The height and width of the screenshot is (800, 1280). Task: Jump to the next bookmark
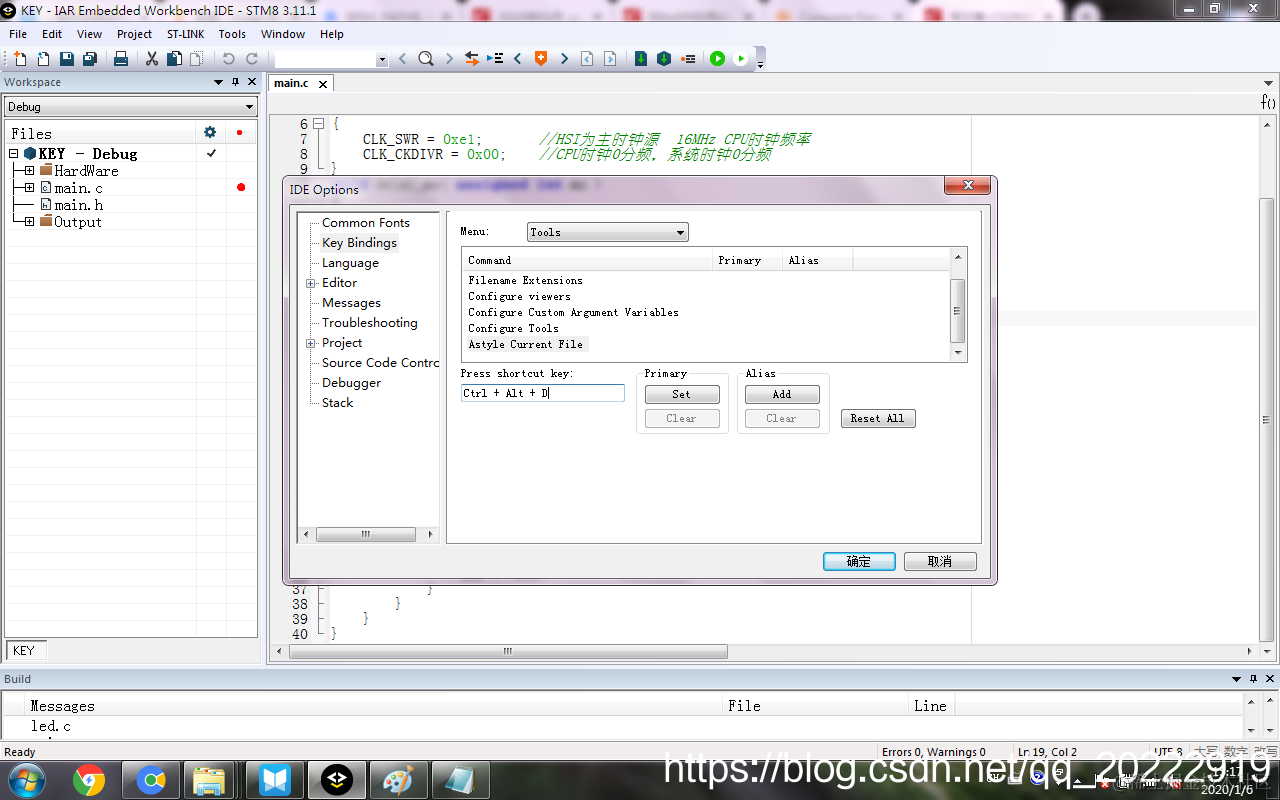(564, 59)
